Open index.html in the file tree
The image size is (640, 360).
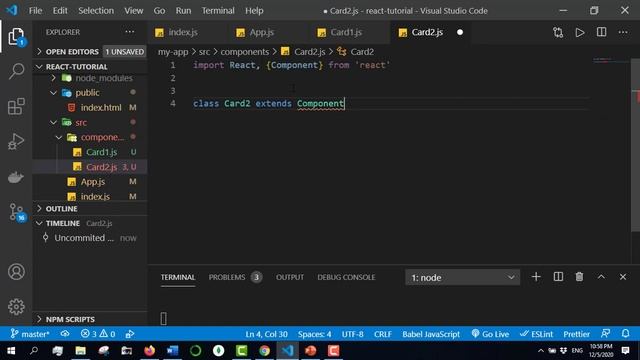(x=101, y=107)
